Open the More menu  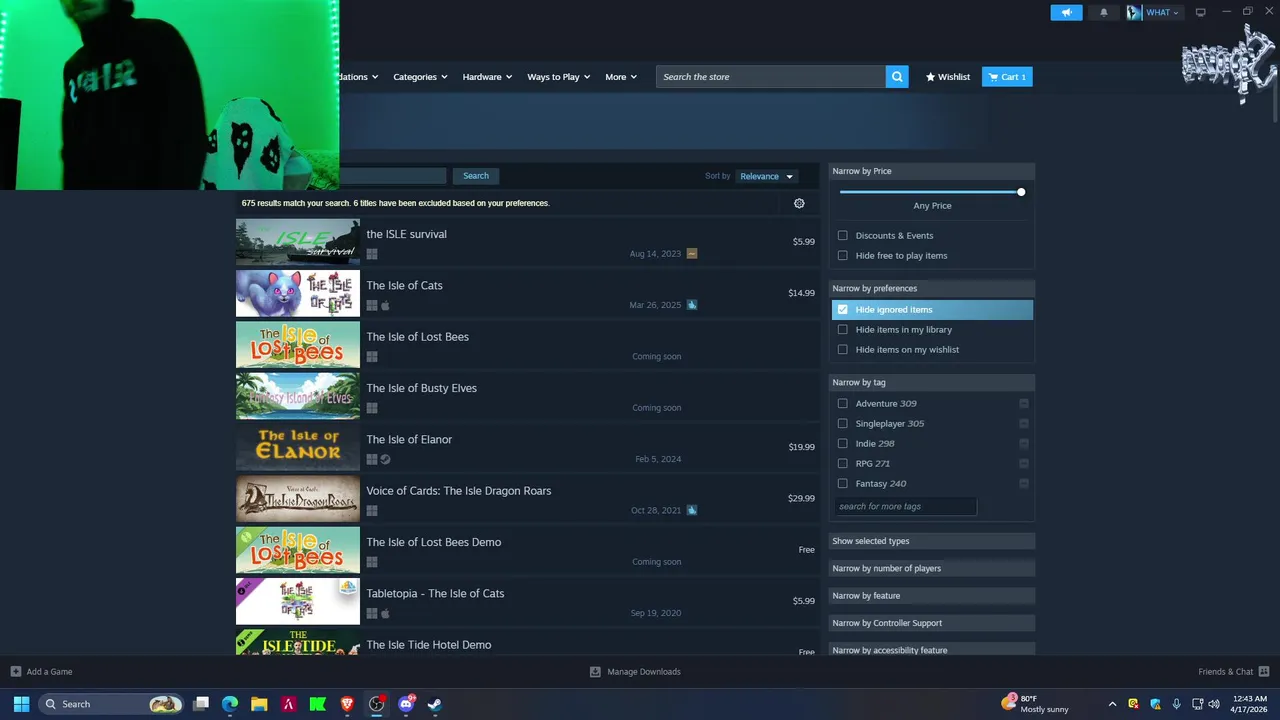(620, 77)
